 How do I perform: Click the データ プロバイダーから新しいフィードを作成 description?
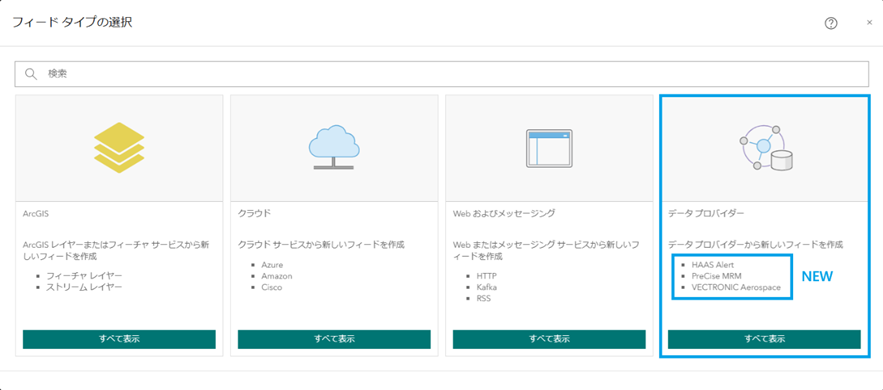pos(755,245)
